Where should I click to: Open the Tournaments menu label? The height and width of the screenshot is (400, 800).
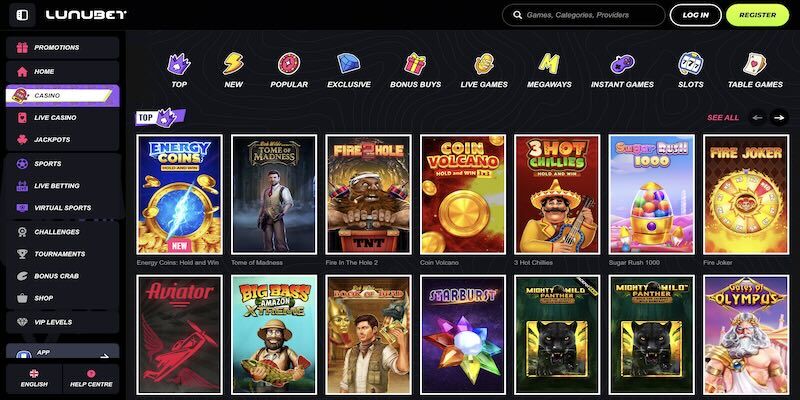[x=60, y=254]
